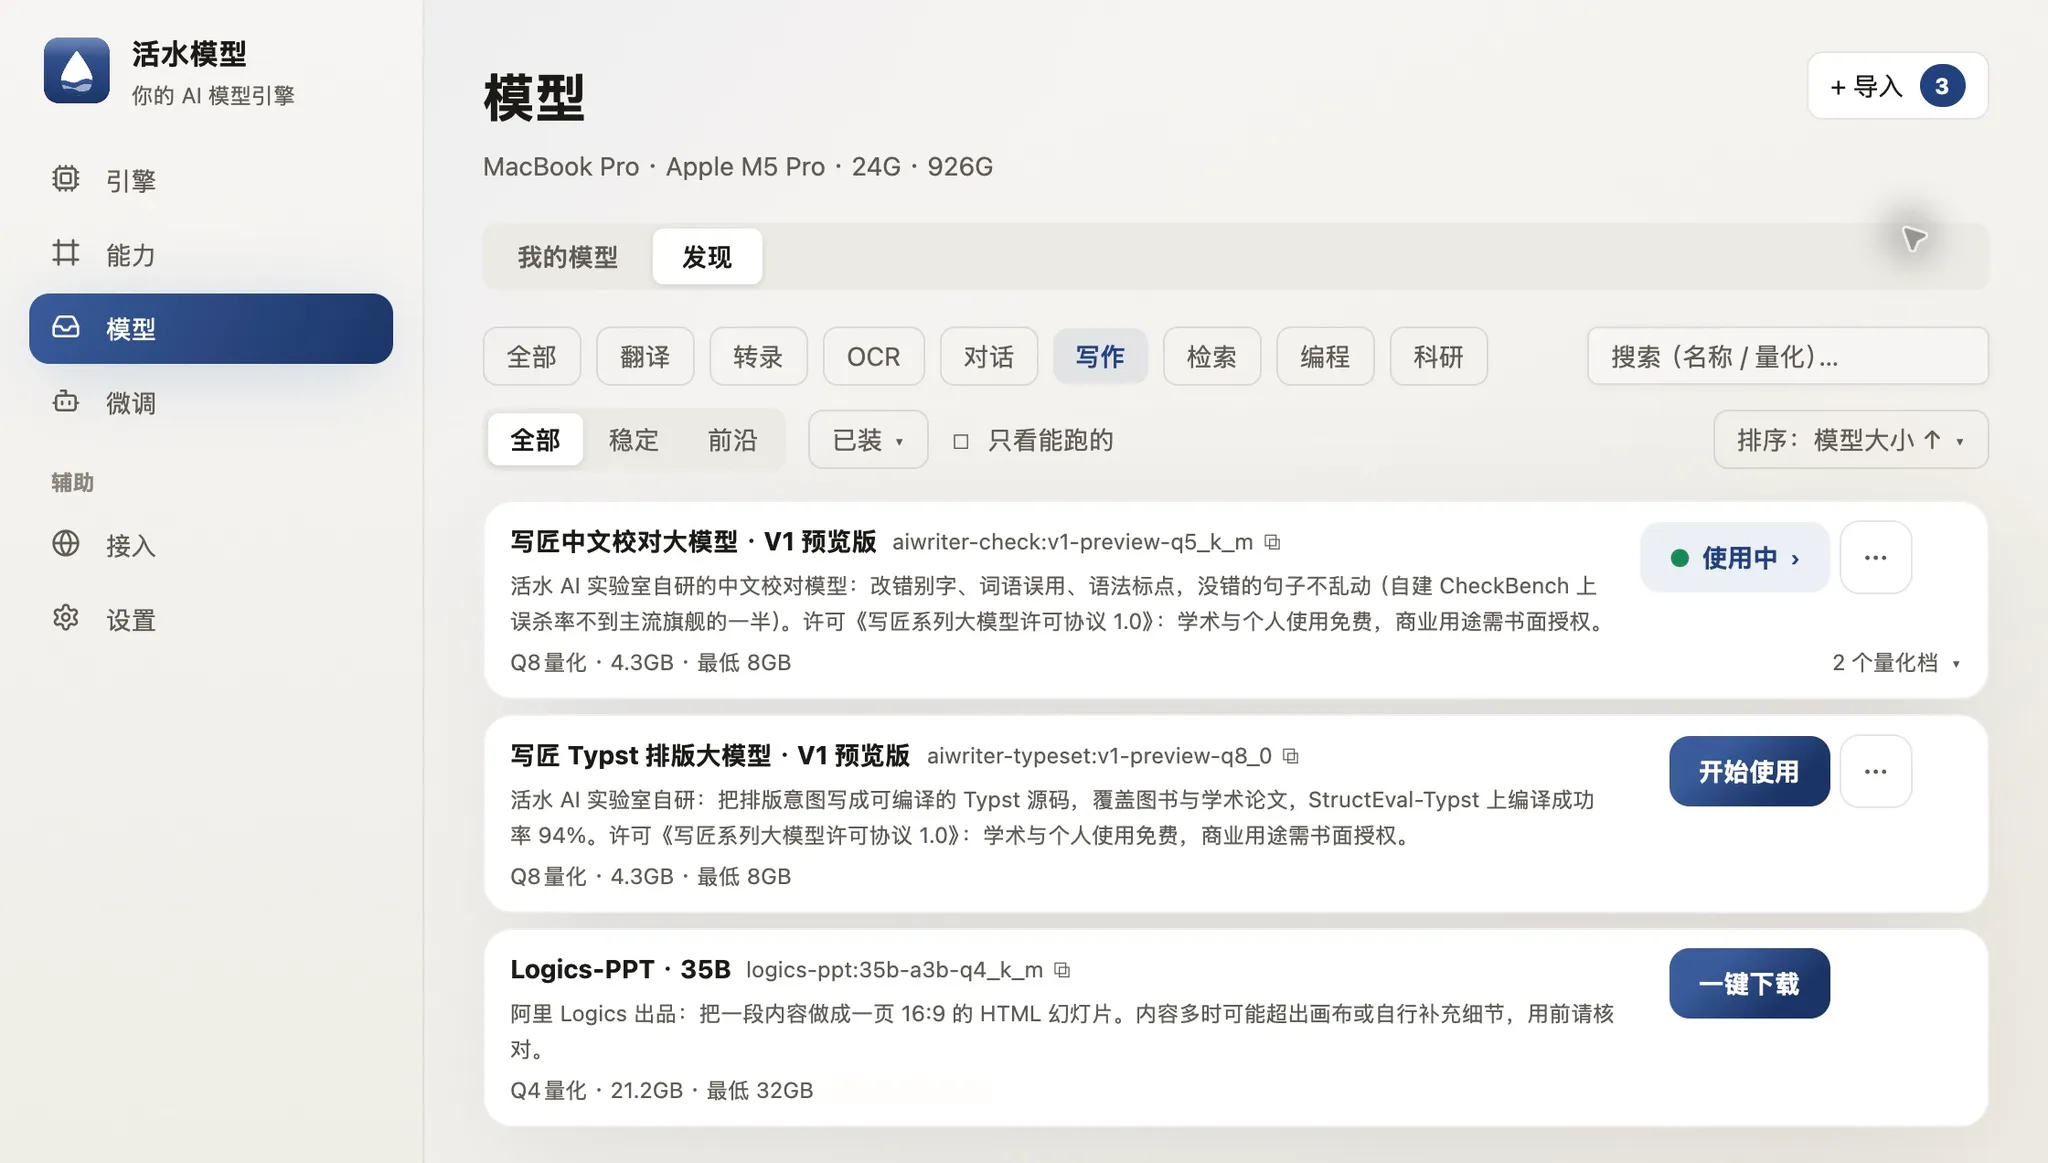Screen dimensions: 2048x1163
Task: Filter models by OCR category
Action: click(x=873, y=356)
